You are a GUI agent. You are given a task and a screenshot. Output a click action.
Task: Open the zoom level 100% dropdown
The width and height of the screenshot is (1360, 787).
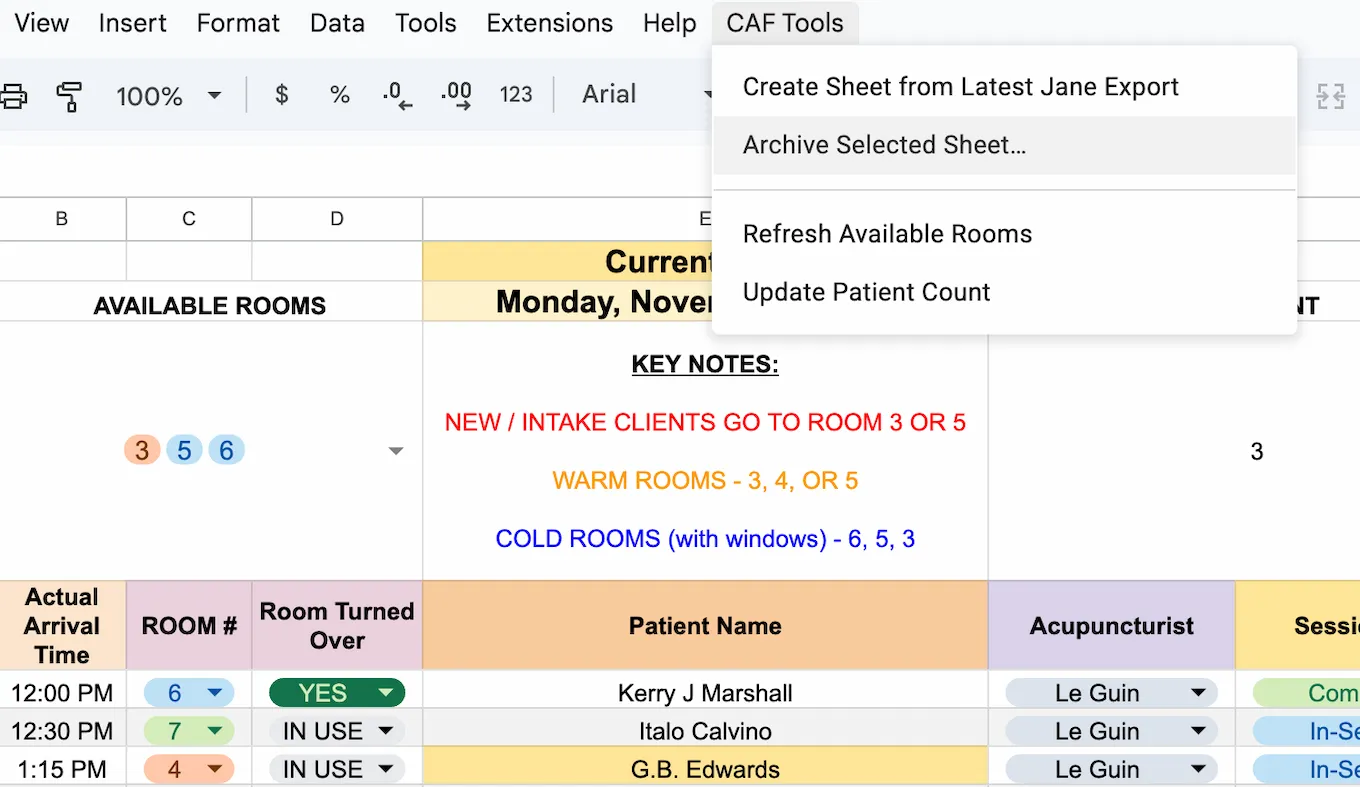click(168, 96)
